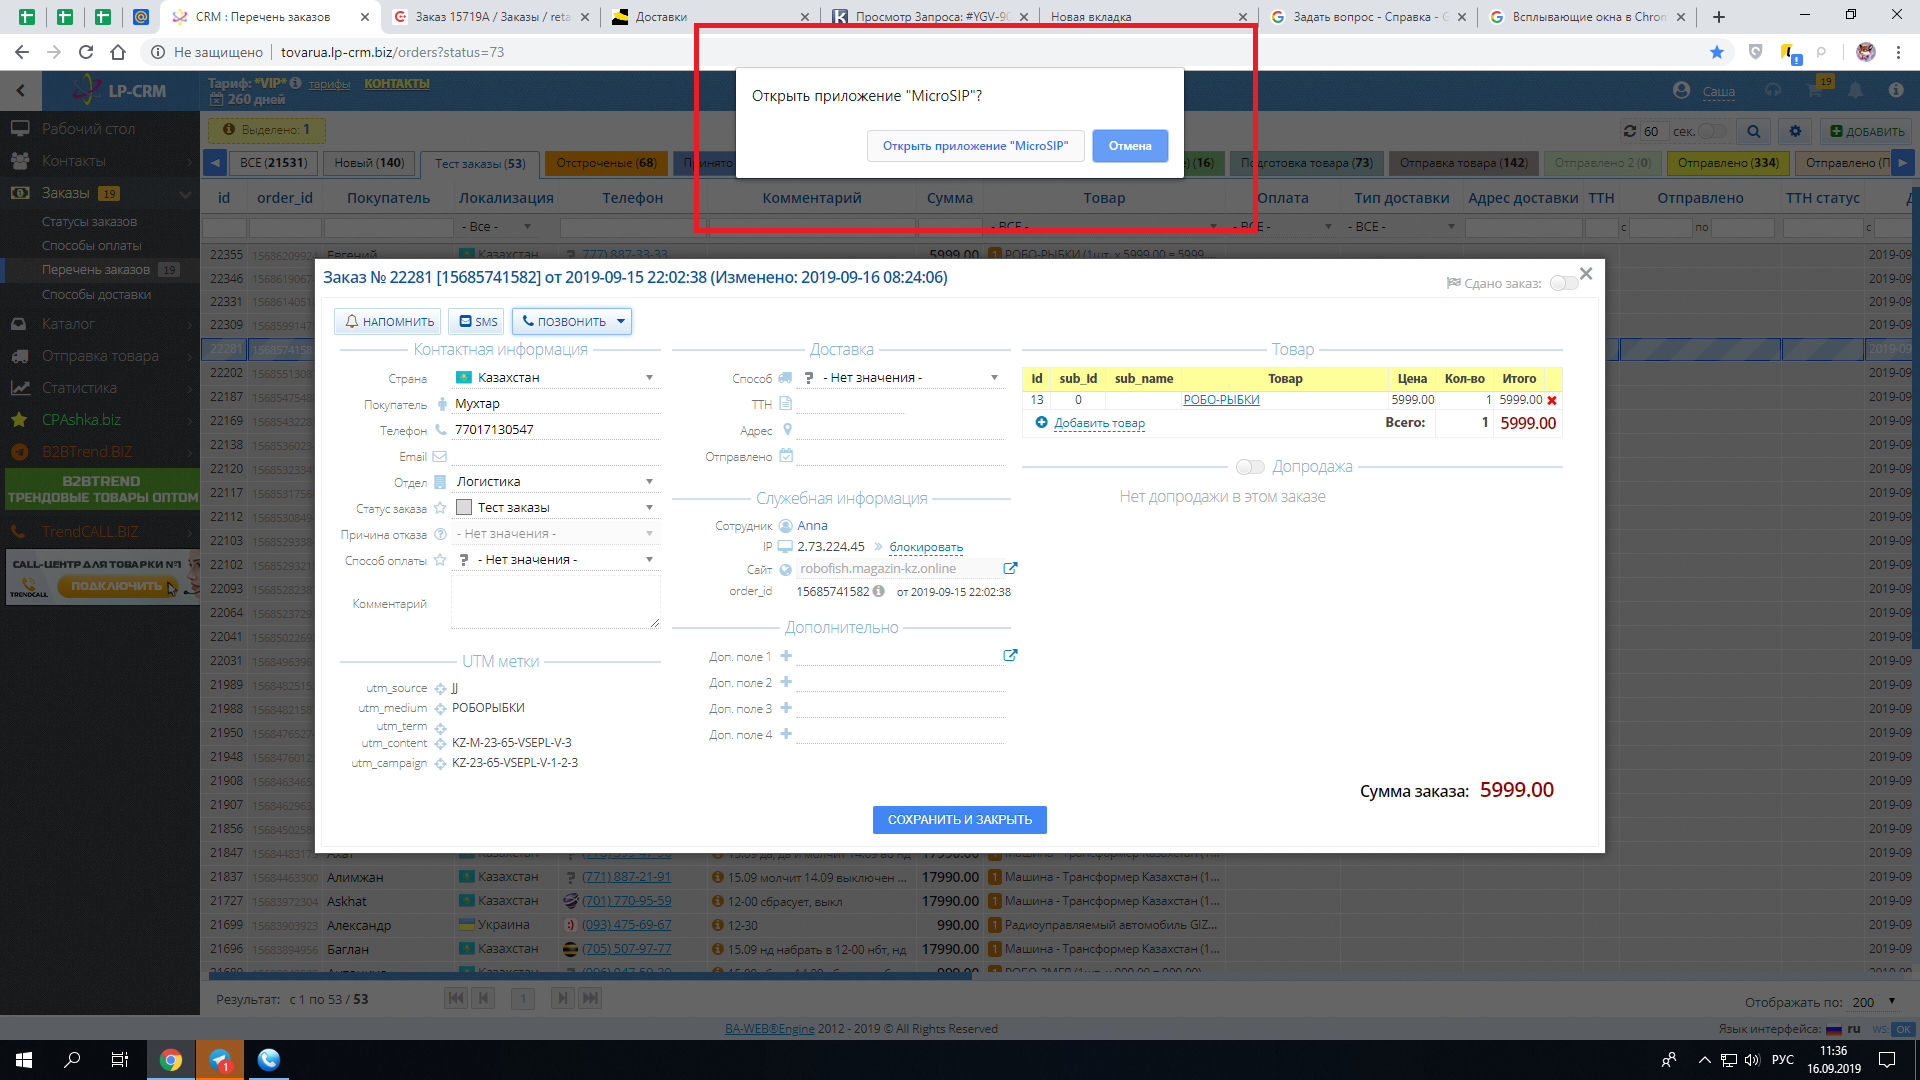Click the РОБО-РЫБКИ product link

[1221, 400]
